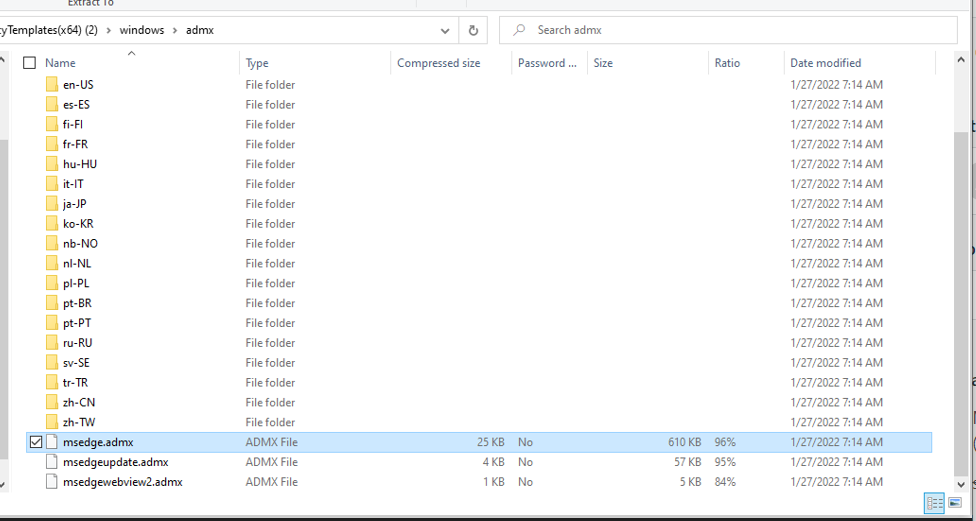The height and width of the screenshot is (521, 976).
Task: Click scroll up arrow of file list
Action: coord(962,60)
